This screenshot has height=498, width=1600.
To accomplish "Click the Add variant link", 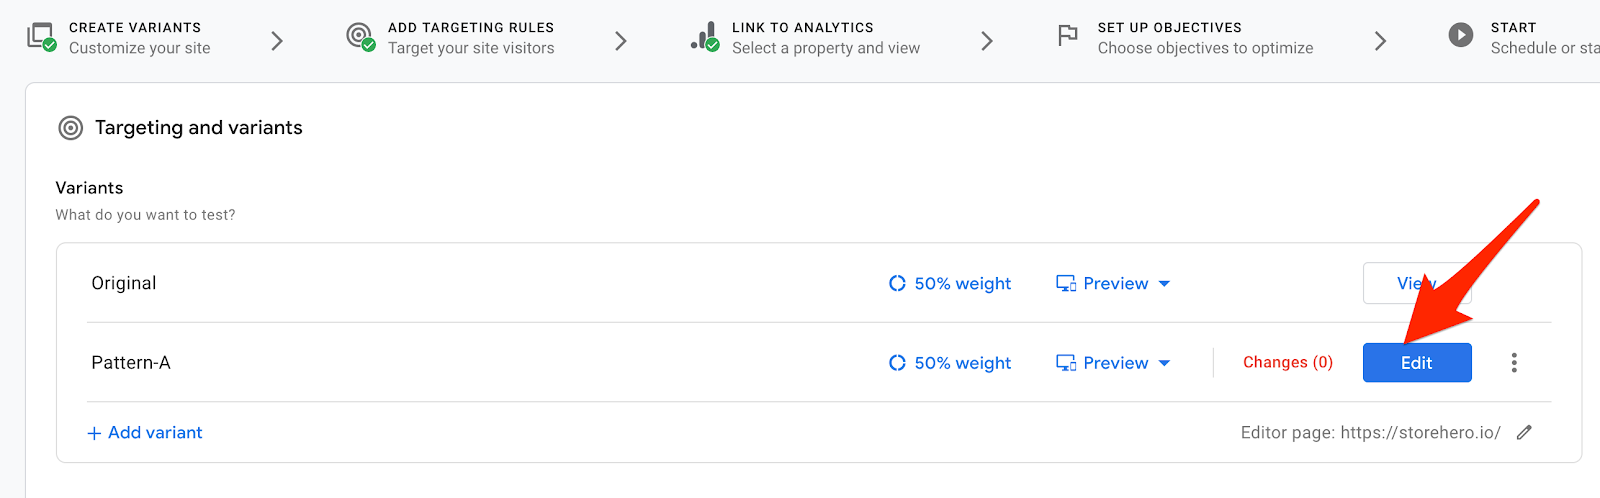I will [145, 432].
